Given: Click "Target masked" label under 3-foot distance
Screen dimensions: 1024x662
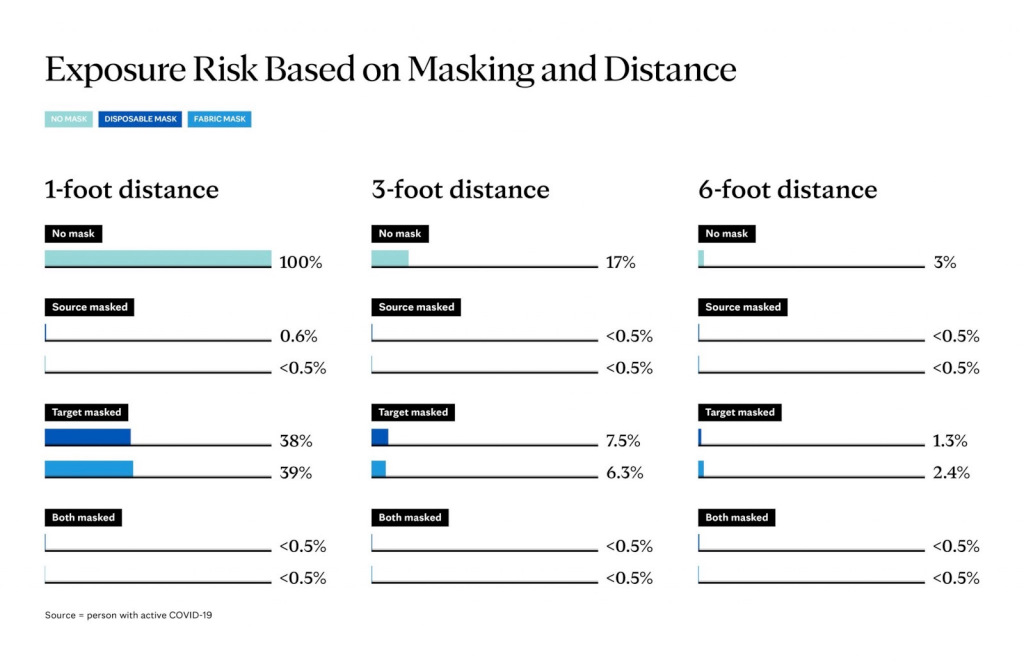Looking at the screenshot, I should pos(413,412).
